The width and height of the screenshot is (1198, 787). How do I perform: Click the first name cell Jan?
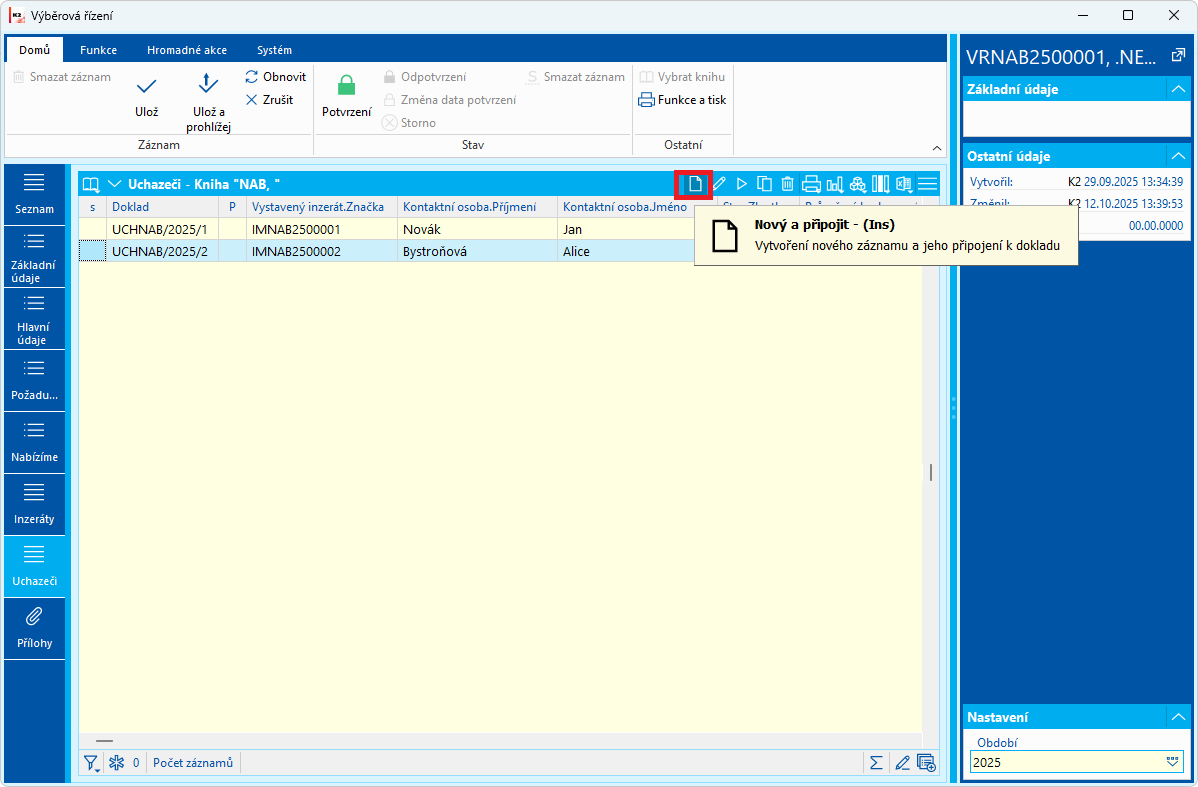(x=625, y=229)
